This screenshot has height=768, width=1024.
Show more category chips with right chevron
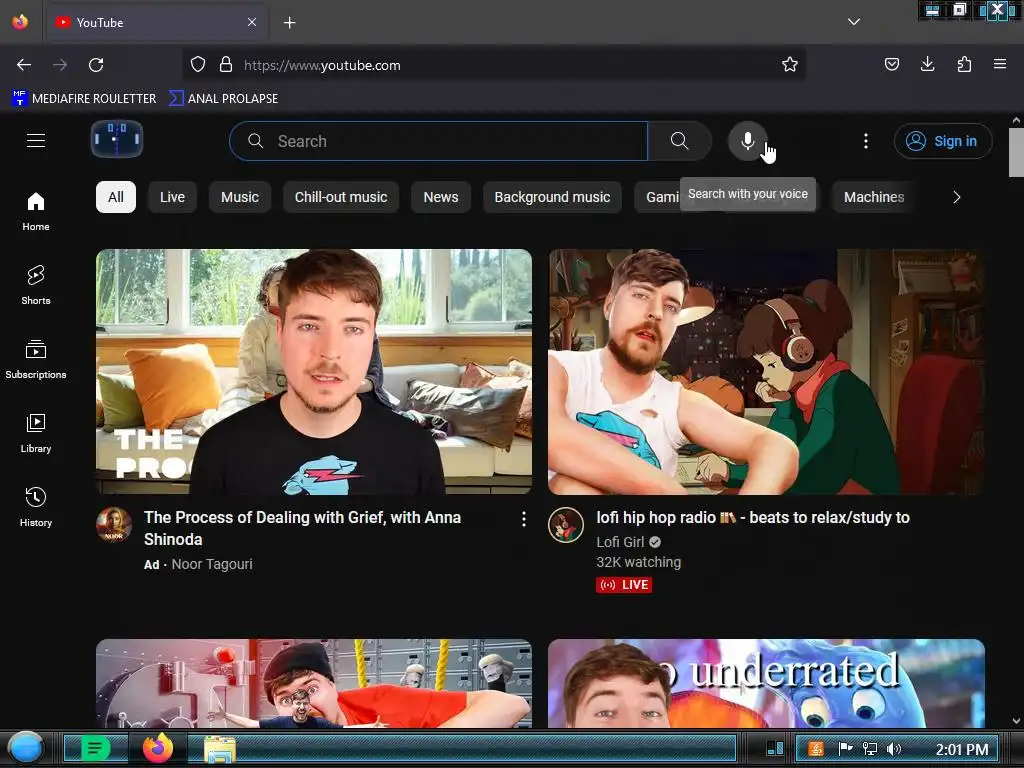click(x=957, y=197)
